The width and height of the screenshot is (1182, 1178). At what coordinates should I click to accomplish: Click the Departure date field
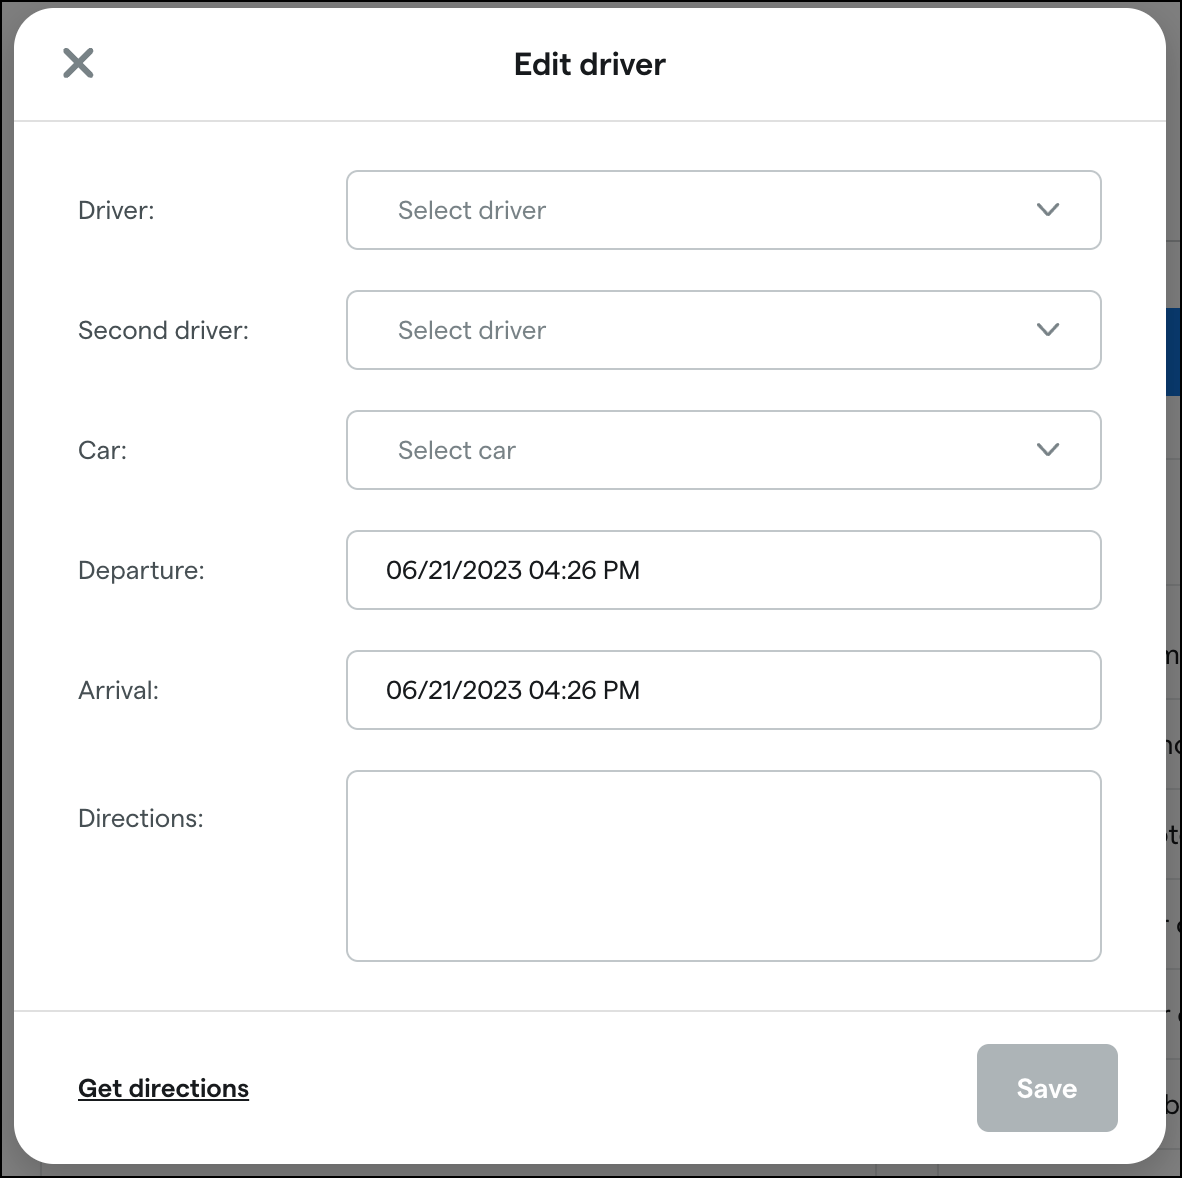(723, 570)
